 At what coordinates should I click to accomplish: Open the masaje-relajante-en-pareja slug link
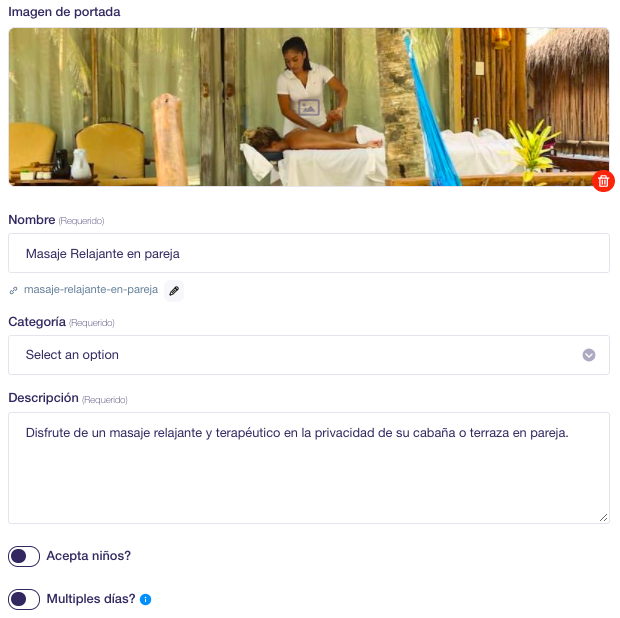(91, 290)
